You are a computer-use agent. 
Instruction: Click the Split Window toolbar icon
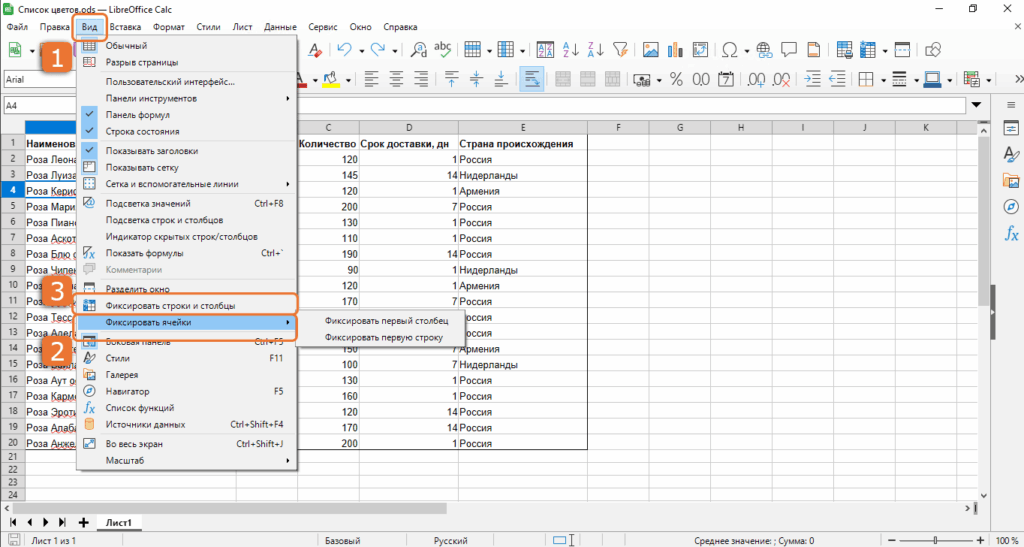tap(902, 50)
